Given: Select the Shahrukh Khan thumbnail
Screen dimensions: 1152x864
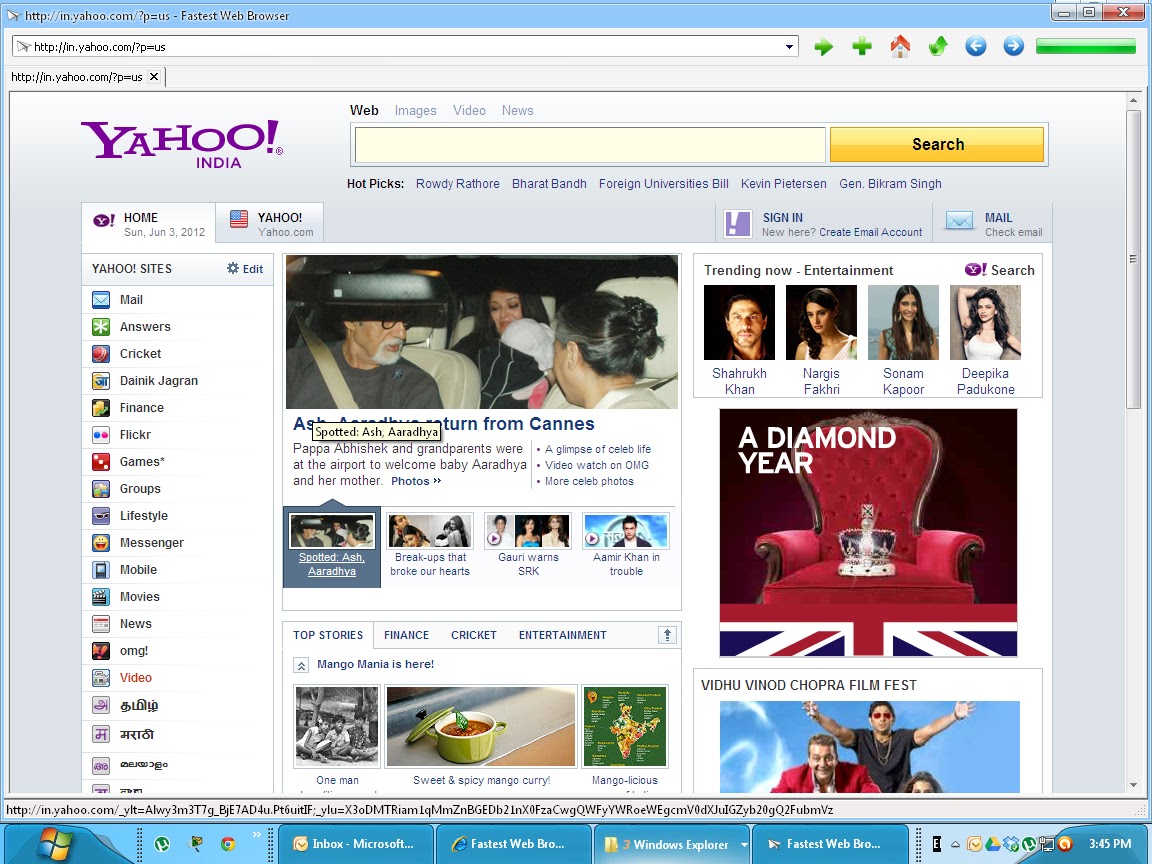Looking at the screenshot, I should tap(739, 323).
